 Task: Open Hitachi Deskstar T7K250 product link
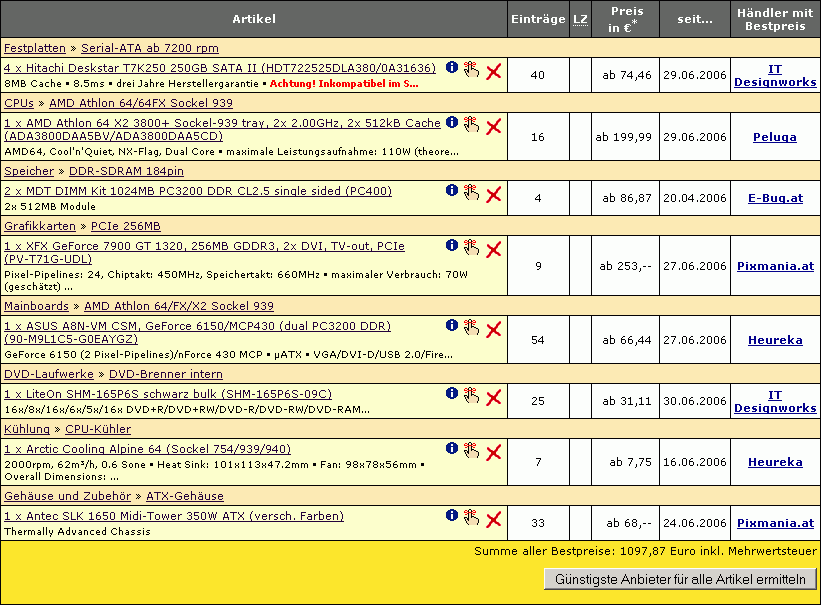pos(220,68)
